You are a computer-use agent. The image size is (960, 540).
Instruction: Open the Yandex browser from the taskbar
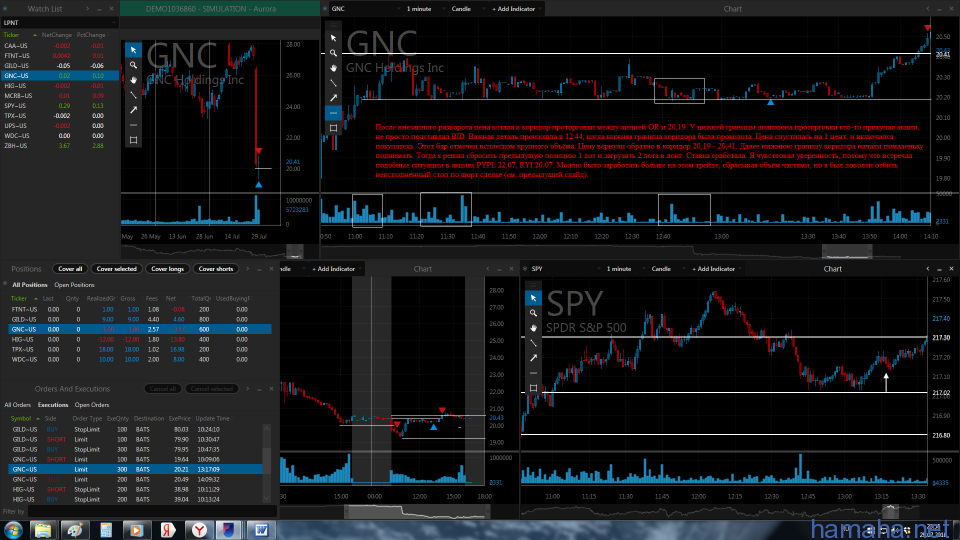pos(200,528)
